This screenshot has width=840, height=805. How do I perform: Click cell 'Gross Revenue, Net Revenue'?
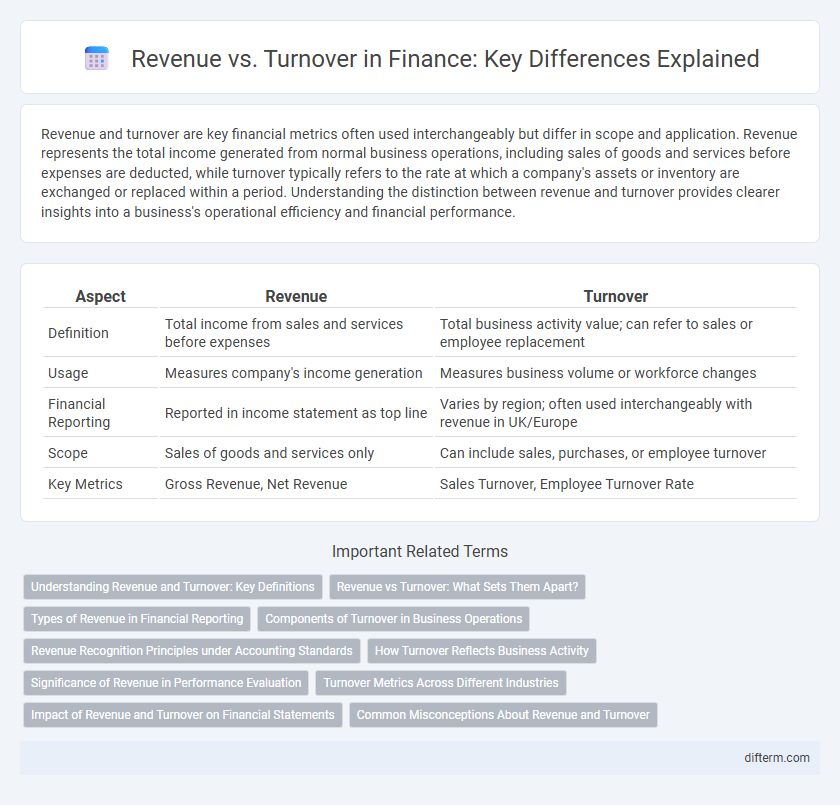point(296,484)
